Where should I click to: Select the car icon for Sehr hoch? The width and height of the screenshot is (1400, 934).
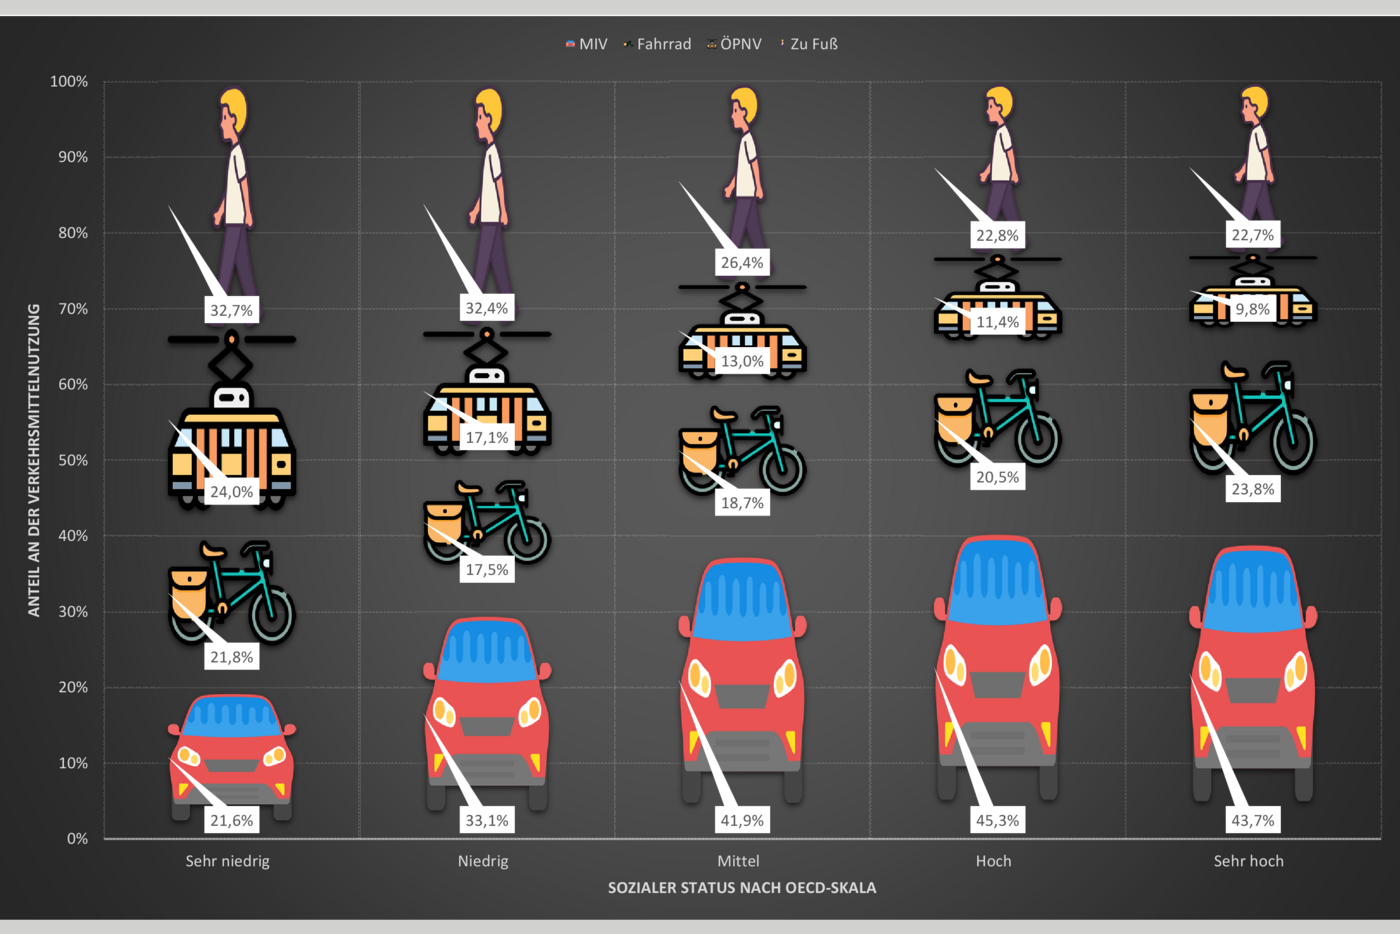pyautogui.click(x=1253, y=673)
